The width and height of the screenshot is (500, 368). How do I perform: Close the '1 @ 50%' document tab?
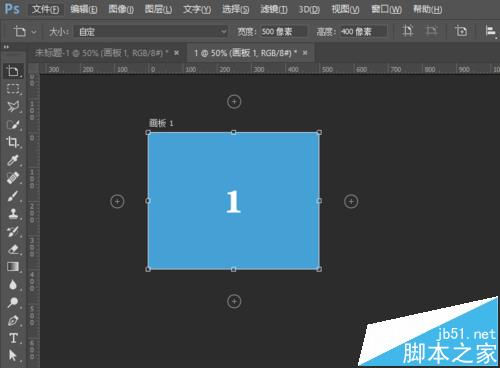305,53
